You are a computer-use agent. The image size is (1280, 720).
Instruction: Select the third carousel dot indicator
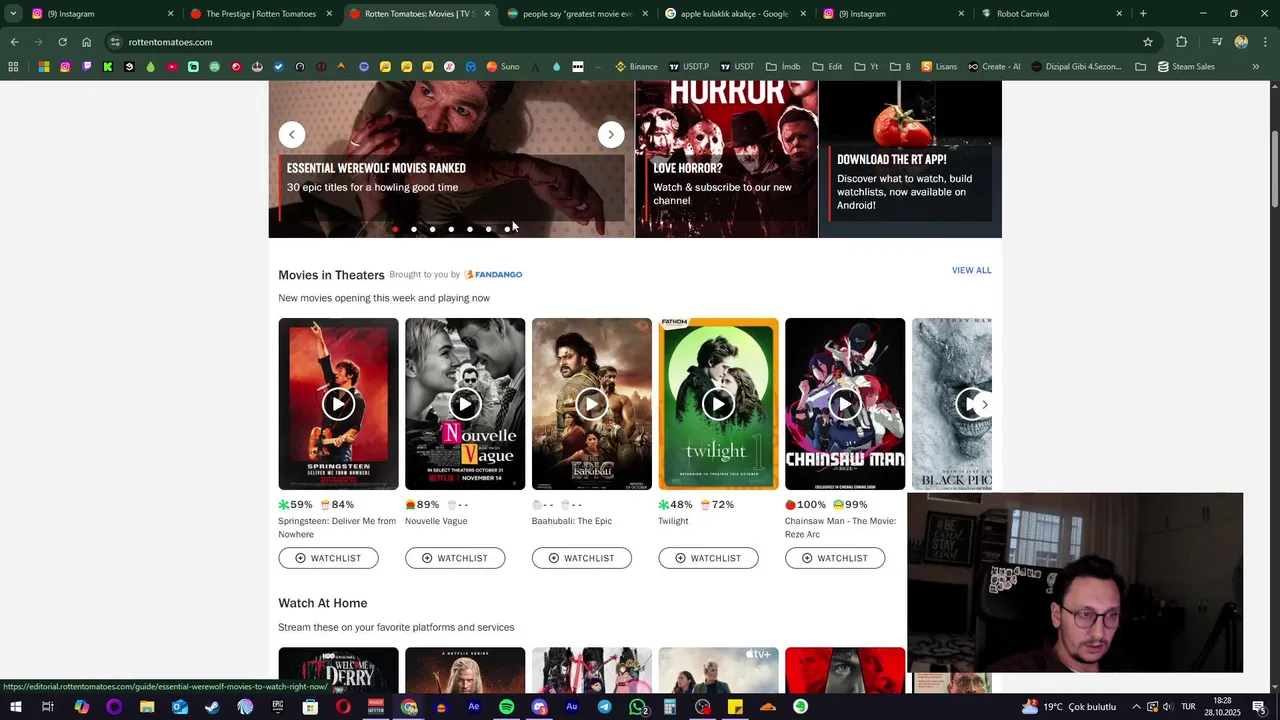pos(432,229)
